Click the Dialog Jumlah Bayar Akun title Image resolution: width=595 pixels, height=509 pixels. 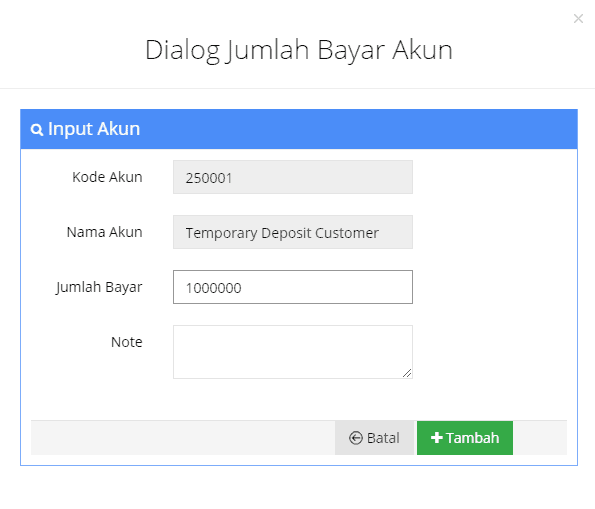[299, 50]
